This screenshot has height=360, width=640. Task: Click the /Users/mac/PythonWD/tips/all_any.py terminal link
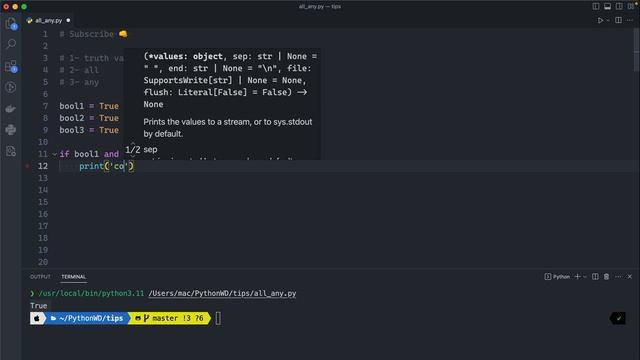click(x=222, y=293)
